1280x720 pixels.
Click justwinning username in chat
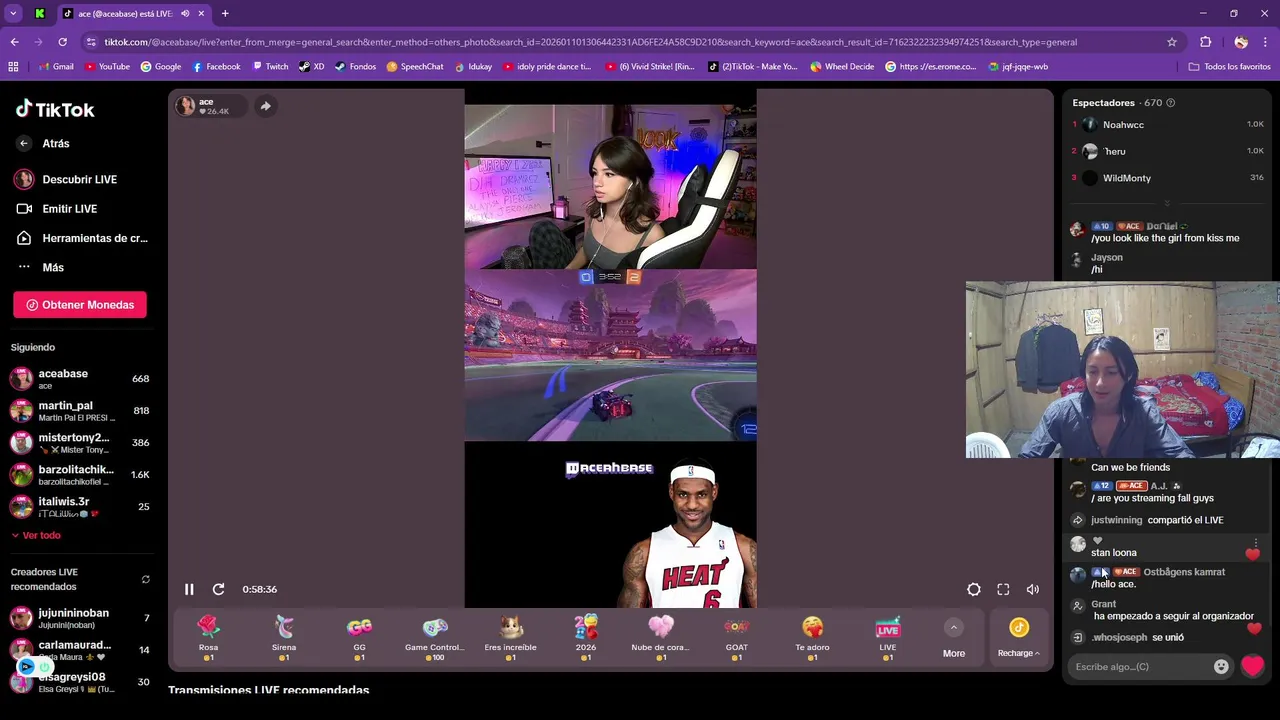(1116, 520)
